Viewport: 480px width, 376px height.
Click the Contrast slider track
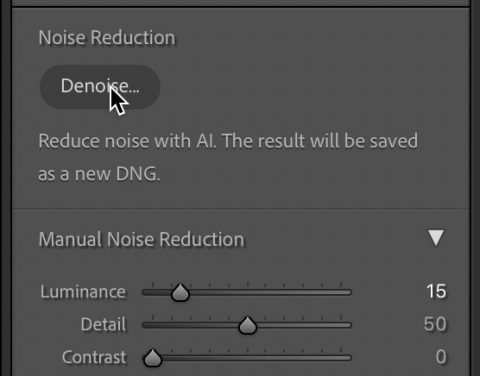247,358
